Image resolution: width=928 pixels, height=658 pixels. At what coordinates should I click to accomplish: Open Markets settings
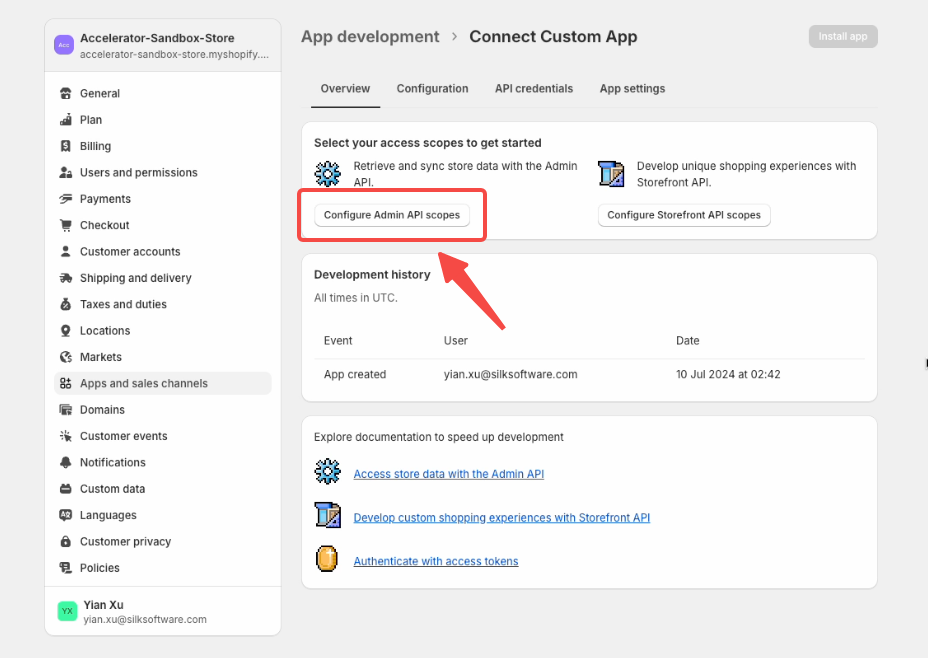163,357
